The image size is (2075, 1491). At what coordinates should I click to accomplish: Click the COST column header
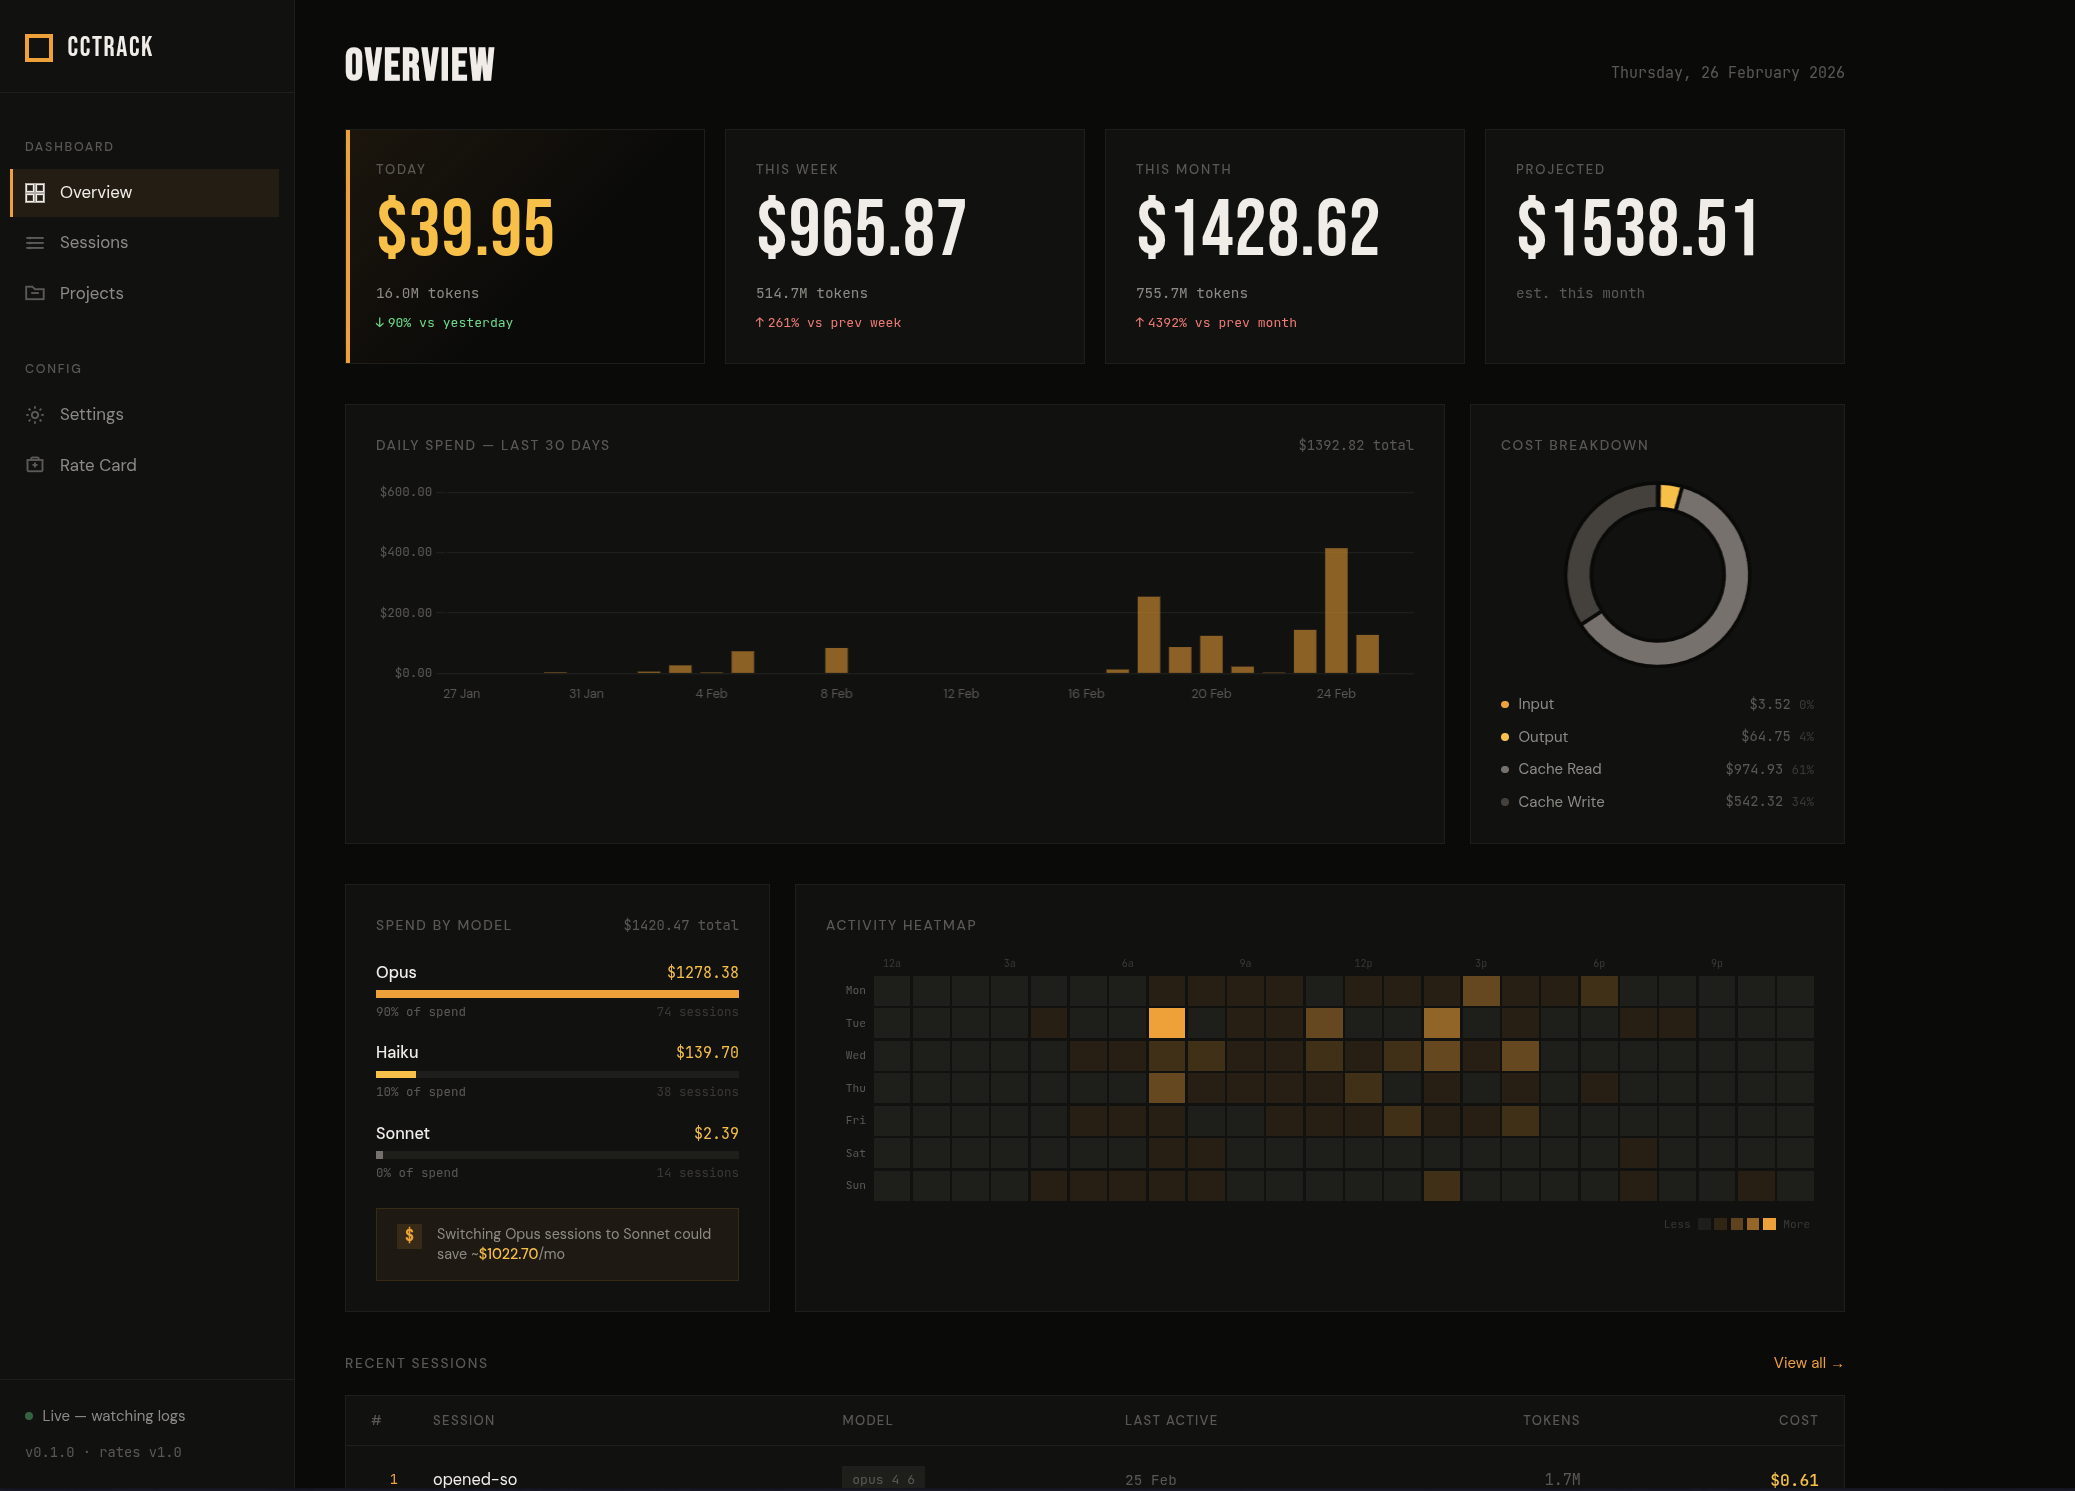tap(1797, 1420)
